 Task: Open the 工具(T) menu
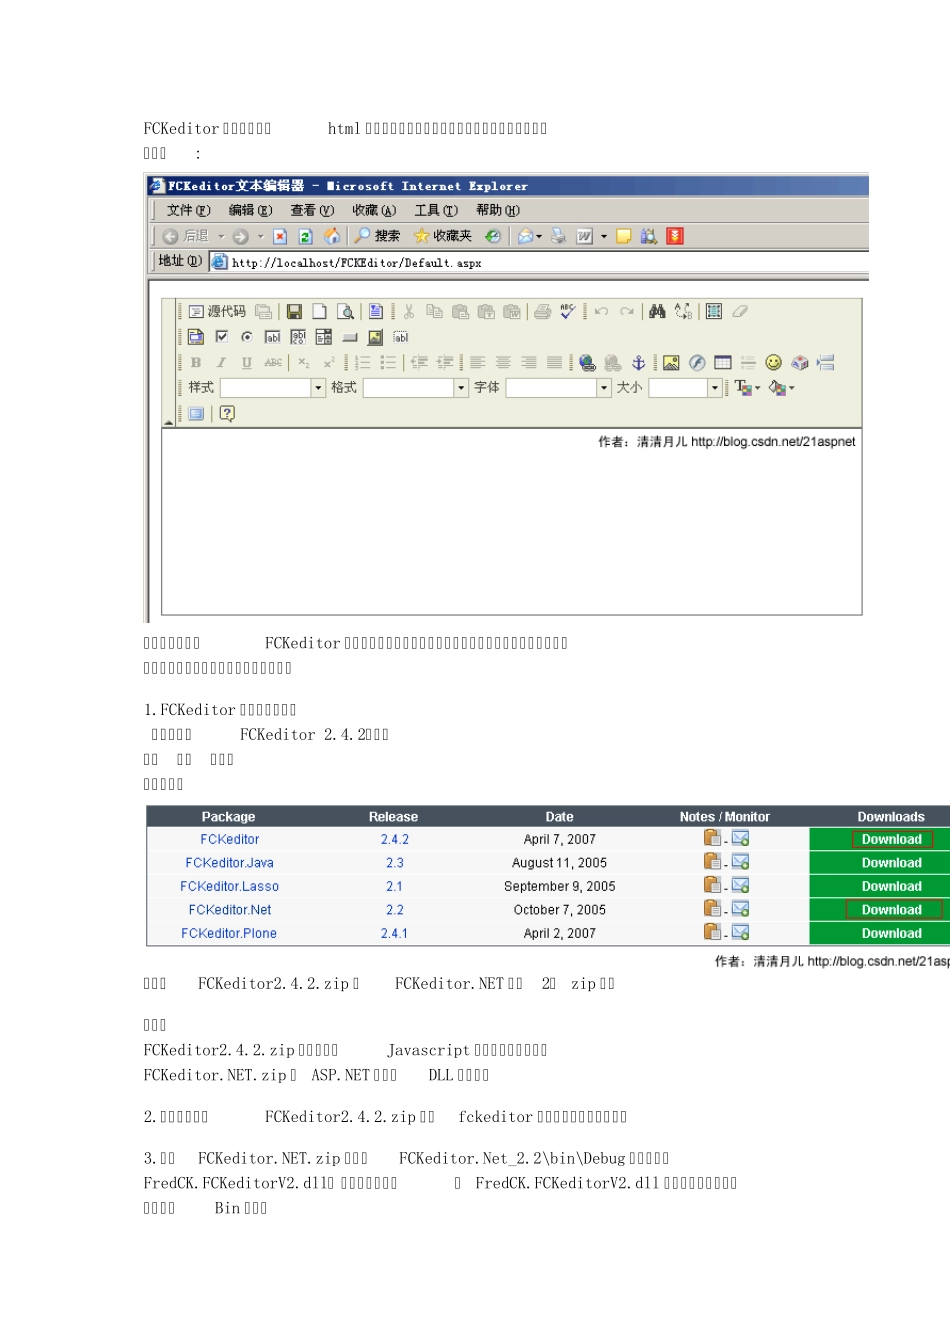pyautogui.click(x=436, y=211)
